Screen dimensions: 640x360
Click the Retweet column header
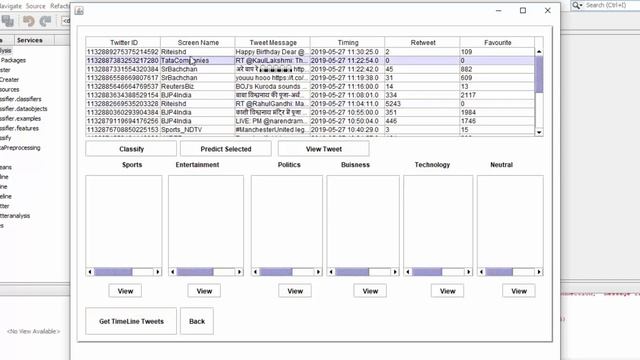click(x=422, y=42)
